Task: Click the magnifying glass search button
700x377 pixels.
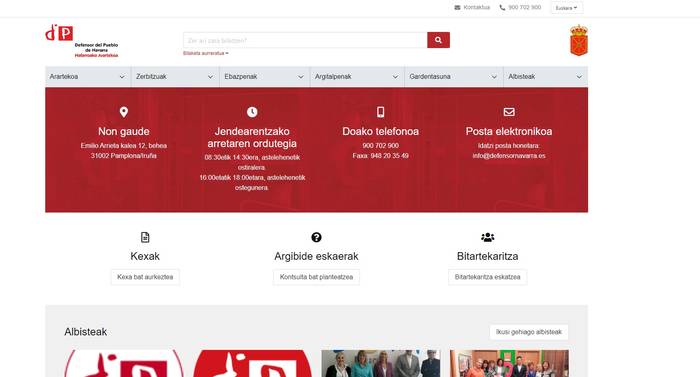Action: click(x=438, y=40)
